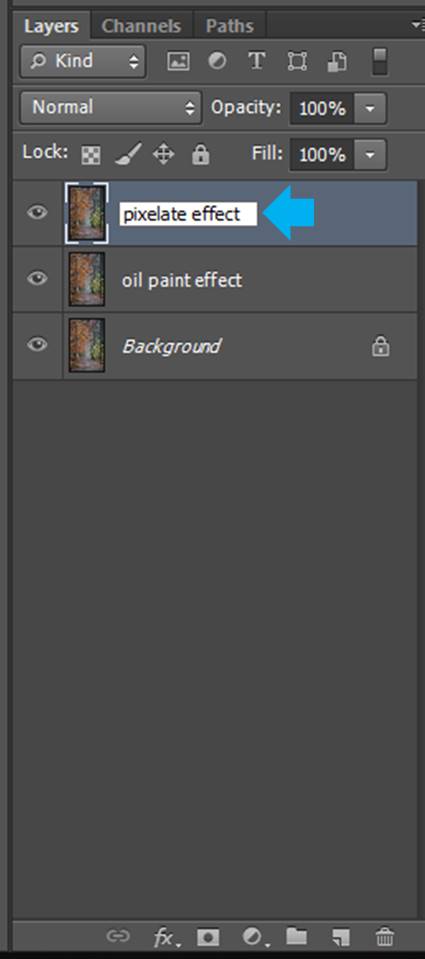Filter by type layers T icon
This screenshot has height=959, width=425.
tap(256, 61)
